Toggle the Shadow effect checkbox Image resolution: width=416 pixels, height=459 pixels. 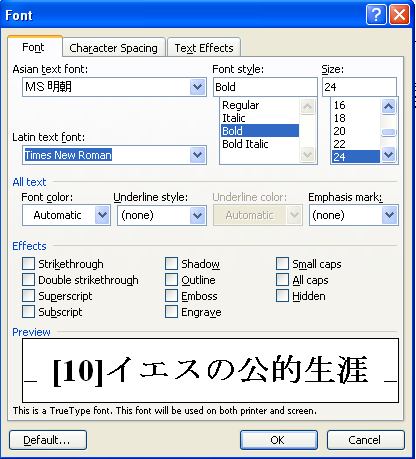pyautogui.click(x=171, y=263)
